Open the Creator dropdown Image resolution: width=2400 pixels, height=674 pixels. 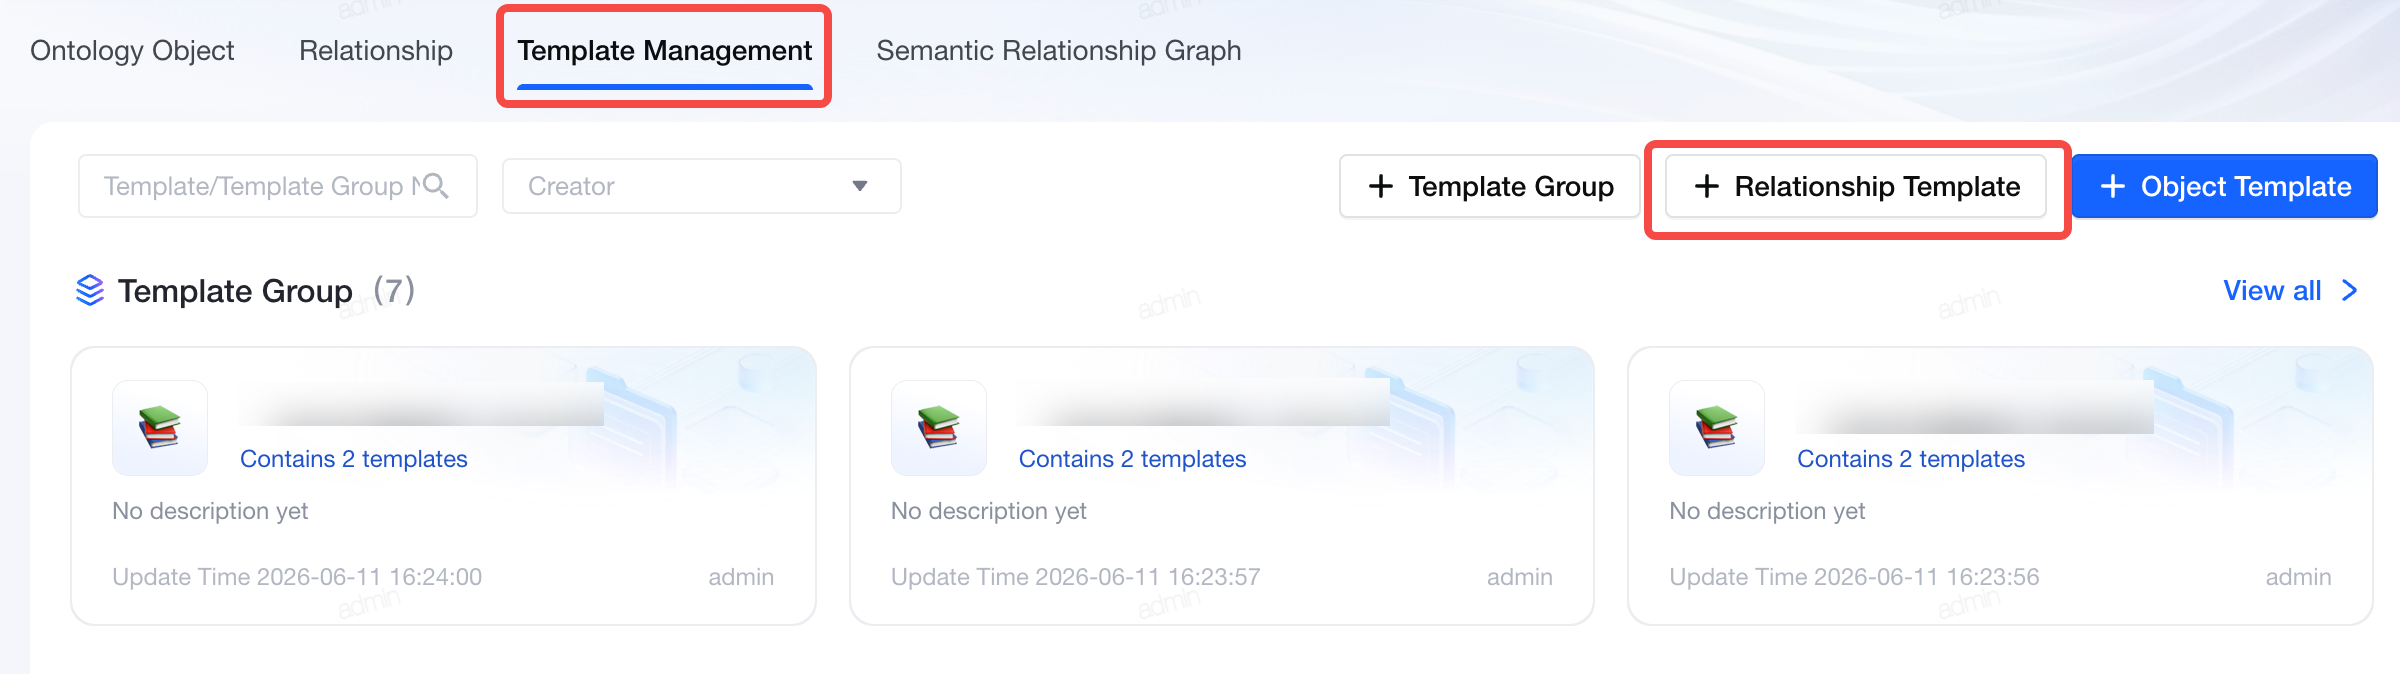pos(701,186)
